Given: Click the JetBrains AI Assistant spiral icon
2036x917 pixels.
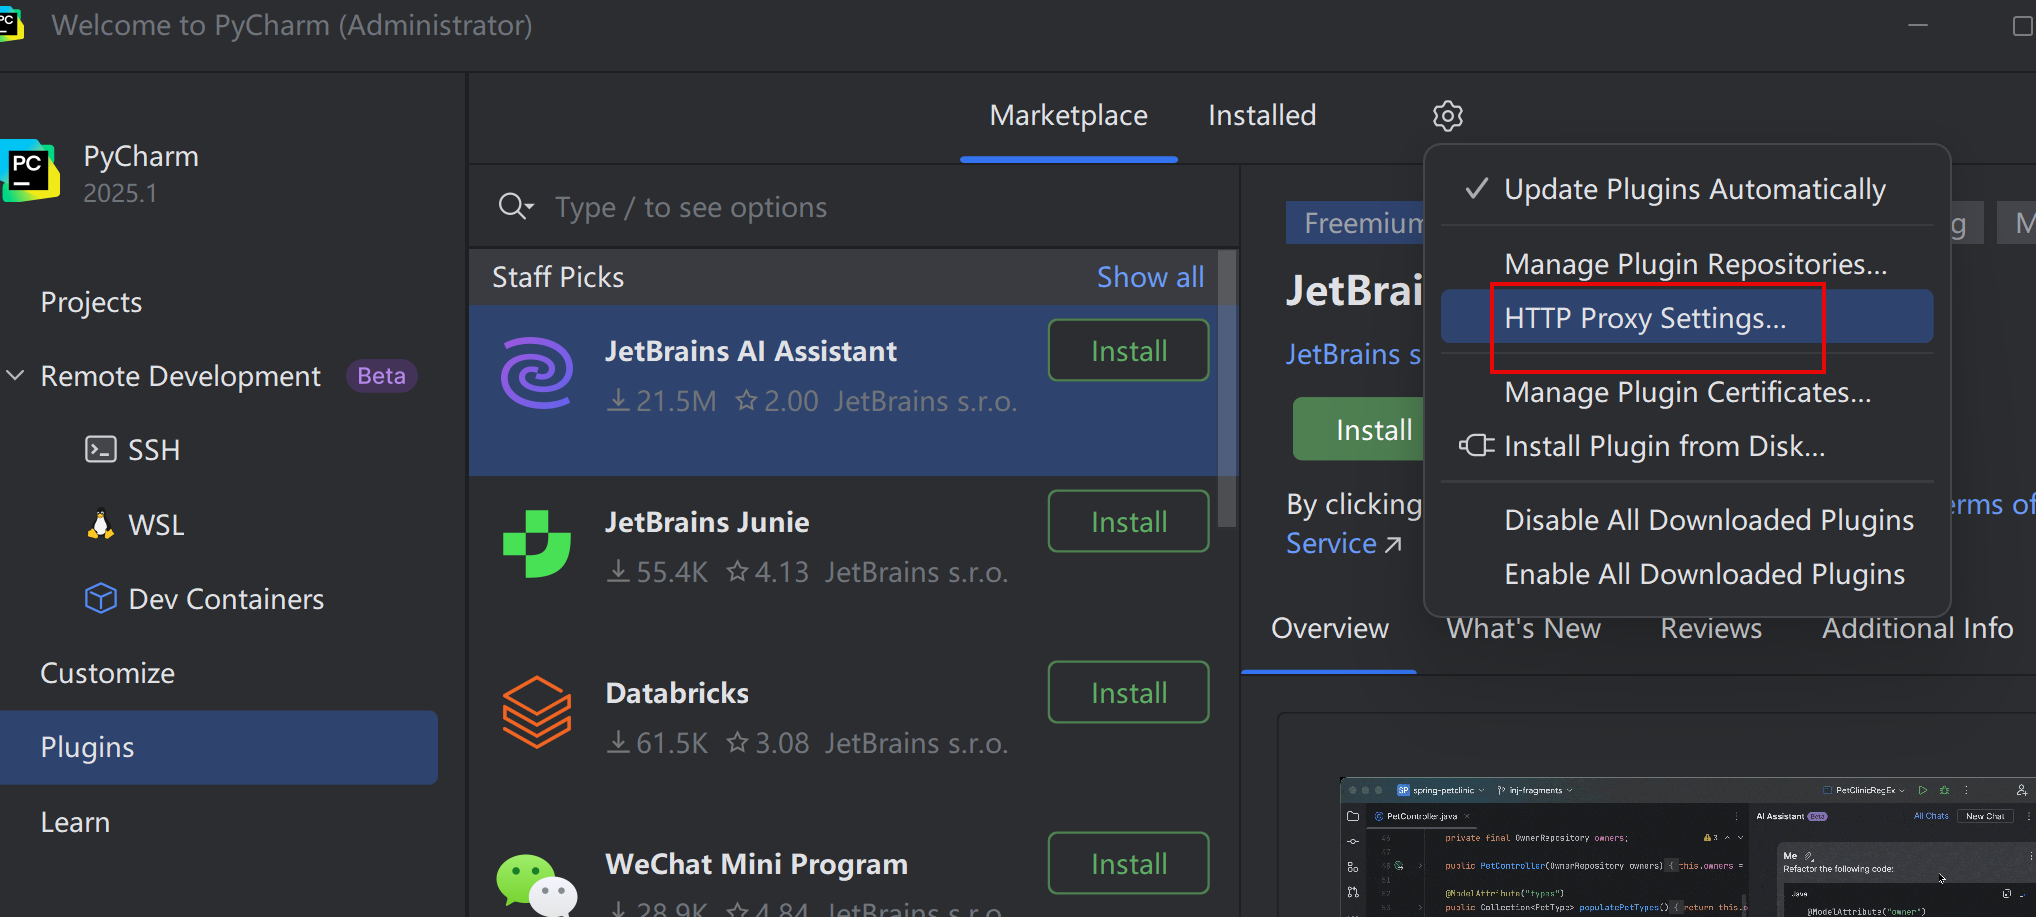Looking at the screenshot, I should 537,373.
